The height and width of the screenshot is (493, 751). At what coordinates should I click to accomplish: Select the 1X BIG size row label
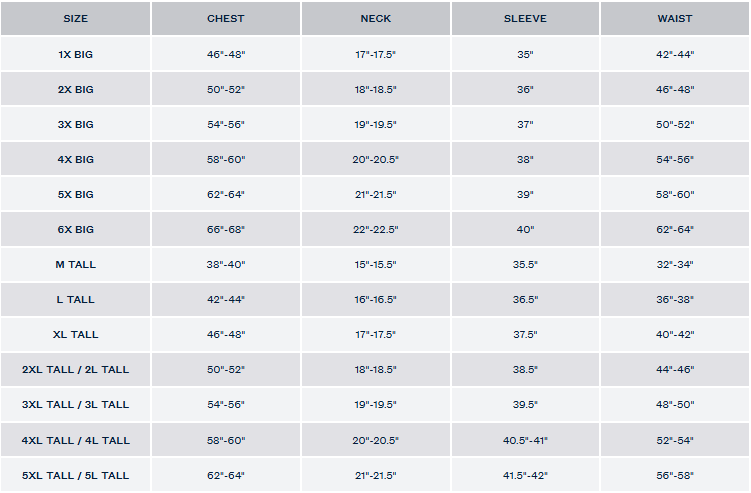[x=75, y=55]
